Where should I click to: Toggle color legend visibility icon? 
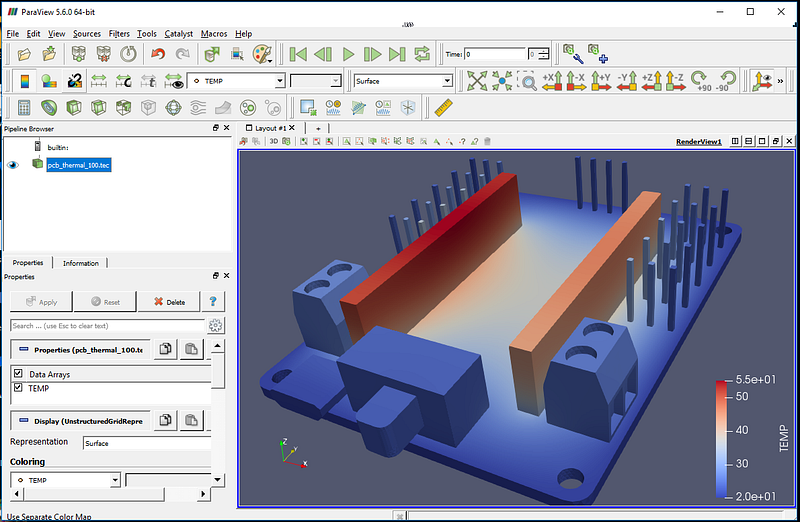[x=24, y=81]
